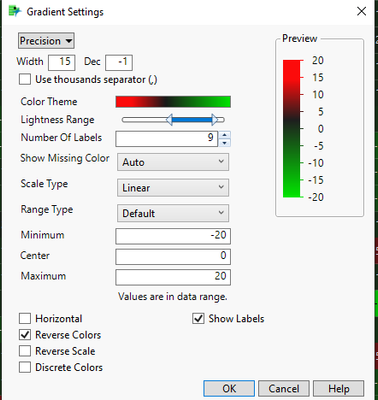Screen dimensions: 378x400
Task: Open the Precision format dropdown
Action: 46,41
